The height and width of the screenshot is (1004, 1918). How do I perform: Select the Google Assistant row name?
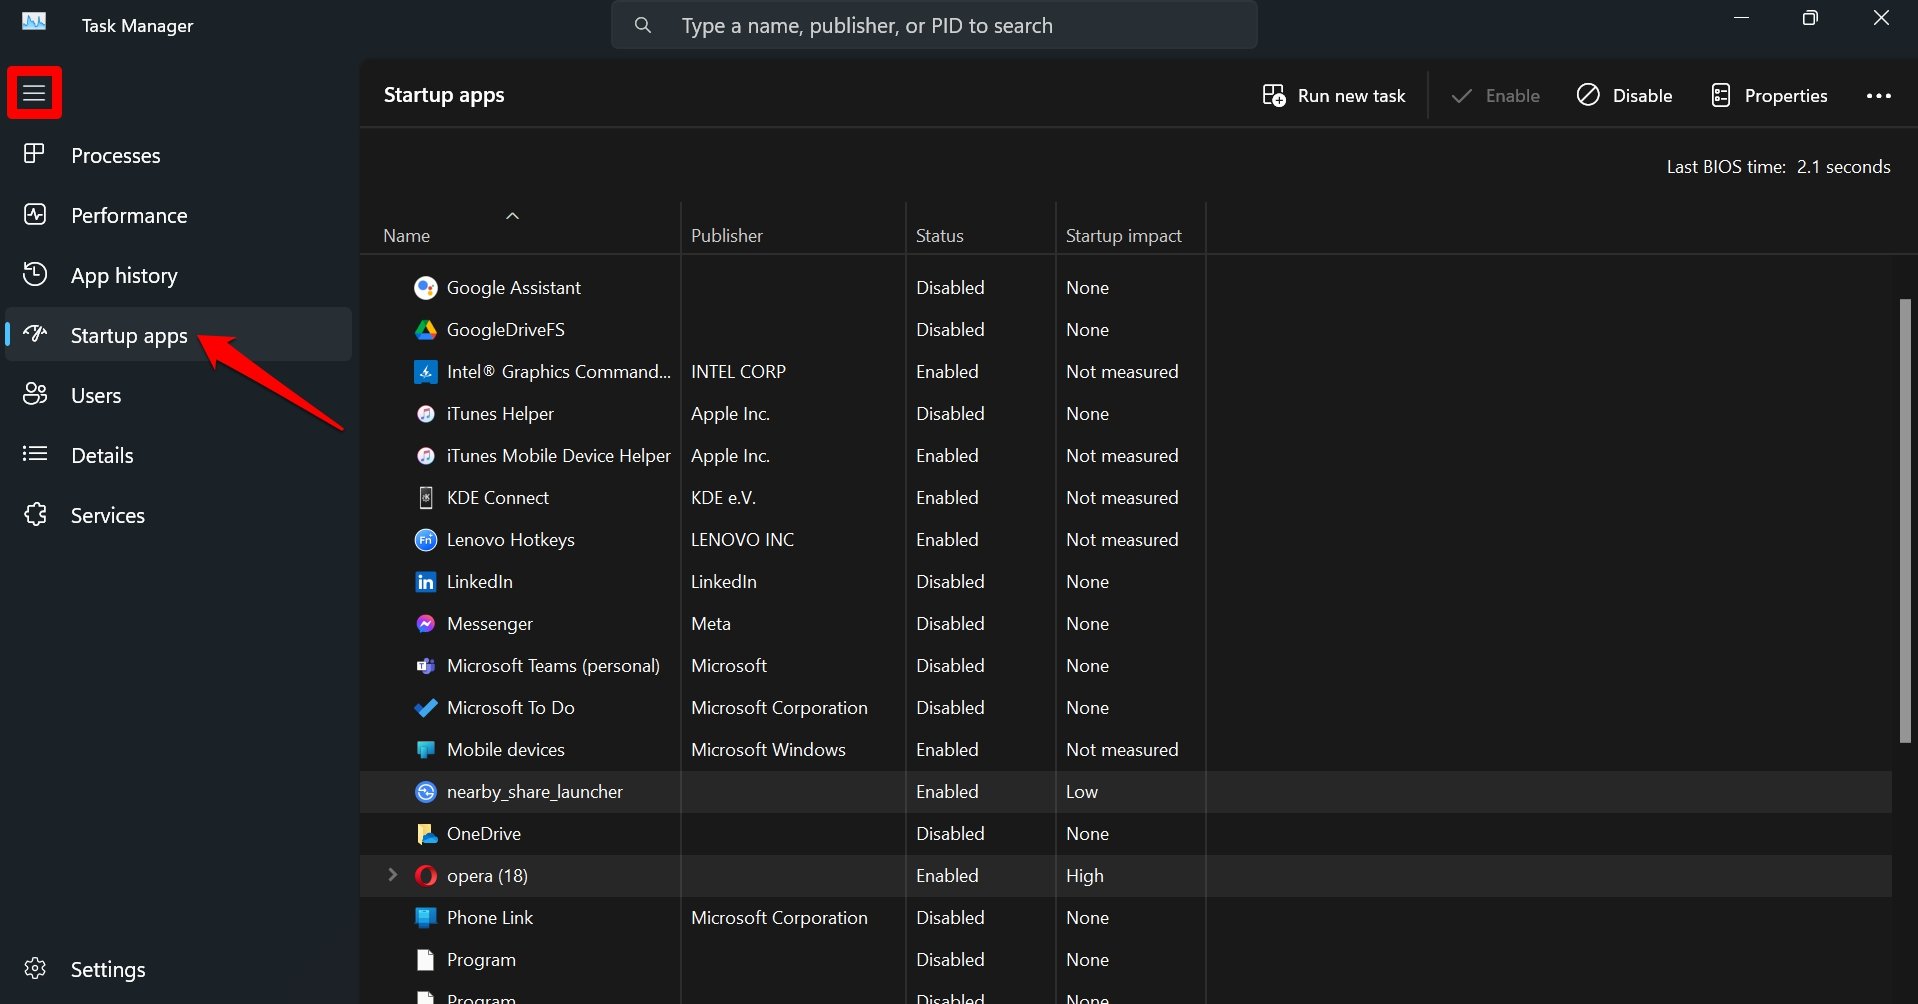click(513, 288)
